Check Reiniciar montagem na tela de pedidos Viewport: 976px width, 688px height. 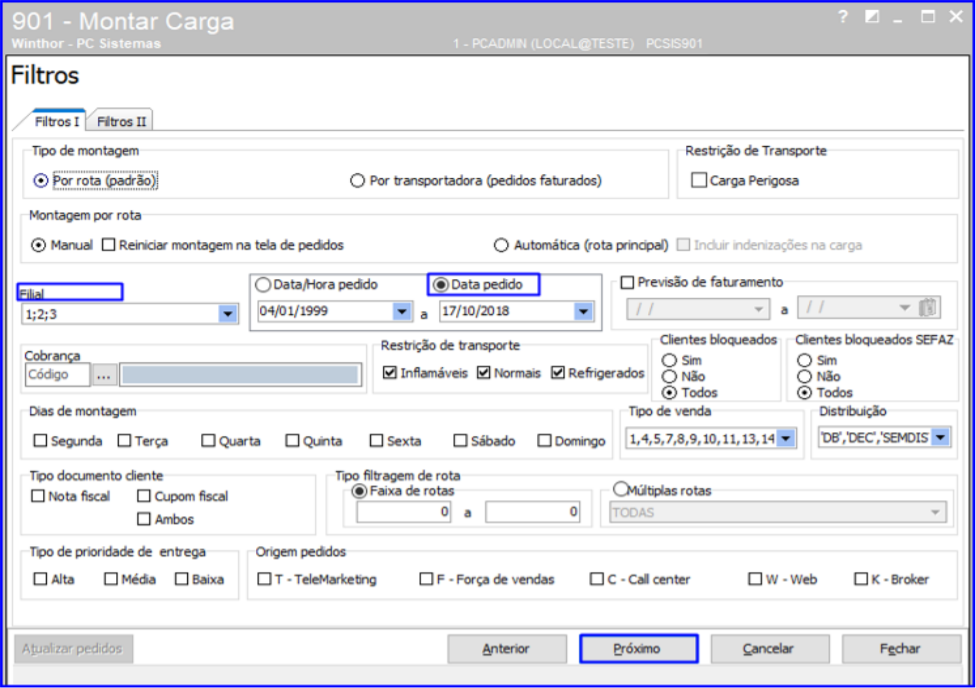pos(109,245)
